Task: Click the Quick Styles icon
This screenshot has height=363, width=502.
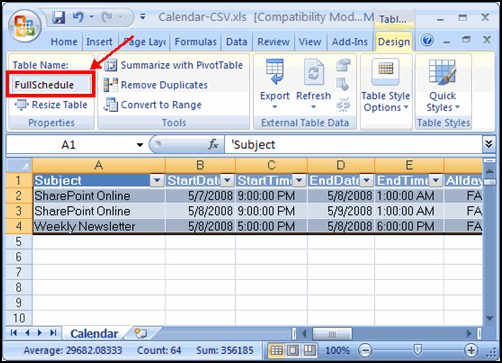Action: point(442,72)
